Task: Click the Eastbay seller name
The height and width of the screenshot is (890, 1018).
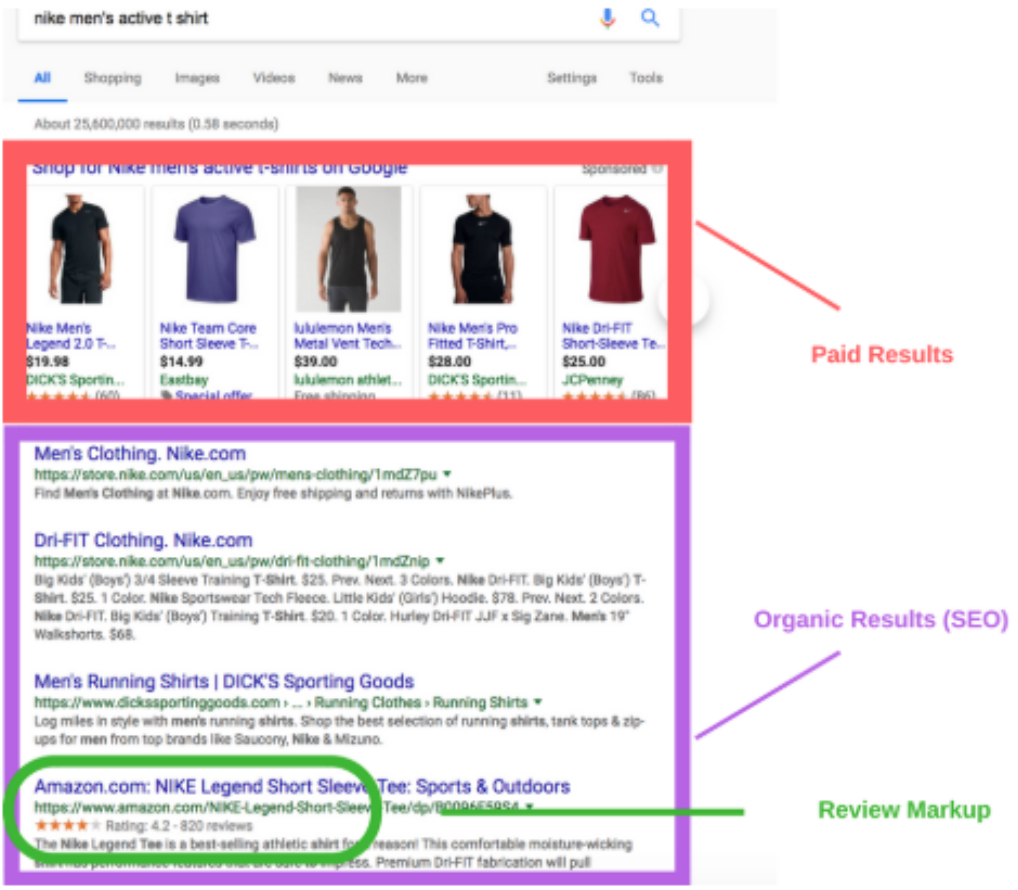Action: pos(184,380)
